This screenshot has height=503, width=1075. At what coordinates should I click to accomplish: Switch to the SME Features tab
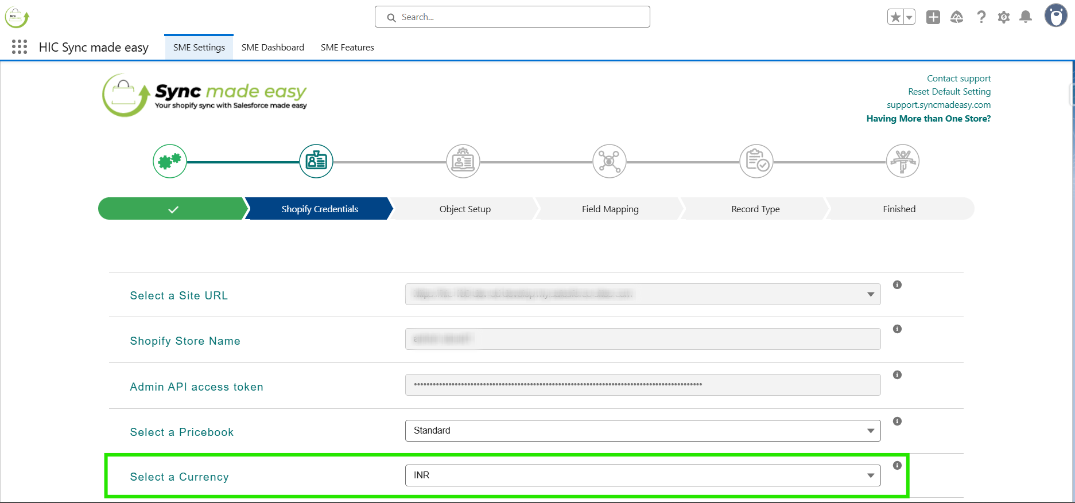tap(347, 47)
